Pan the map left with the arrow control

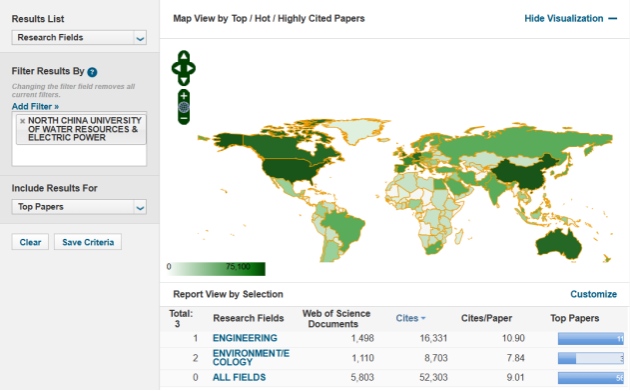pos(177,68)
